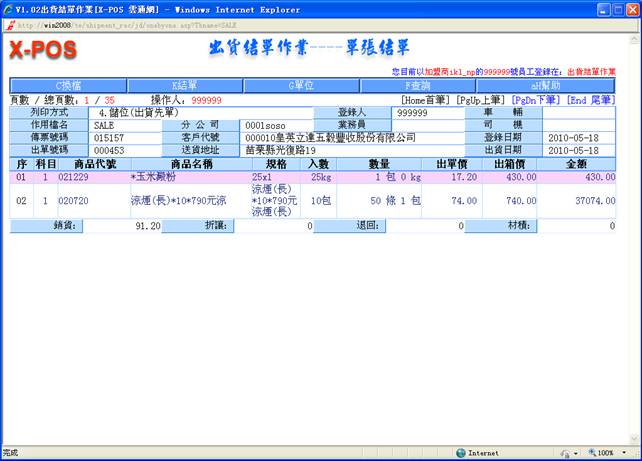Click the 客戶代號 customer code value
Viewport: 642px width, 461px height.
pos(330,137)
